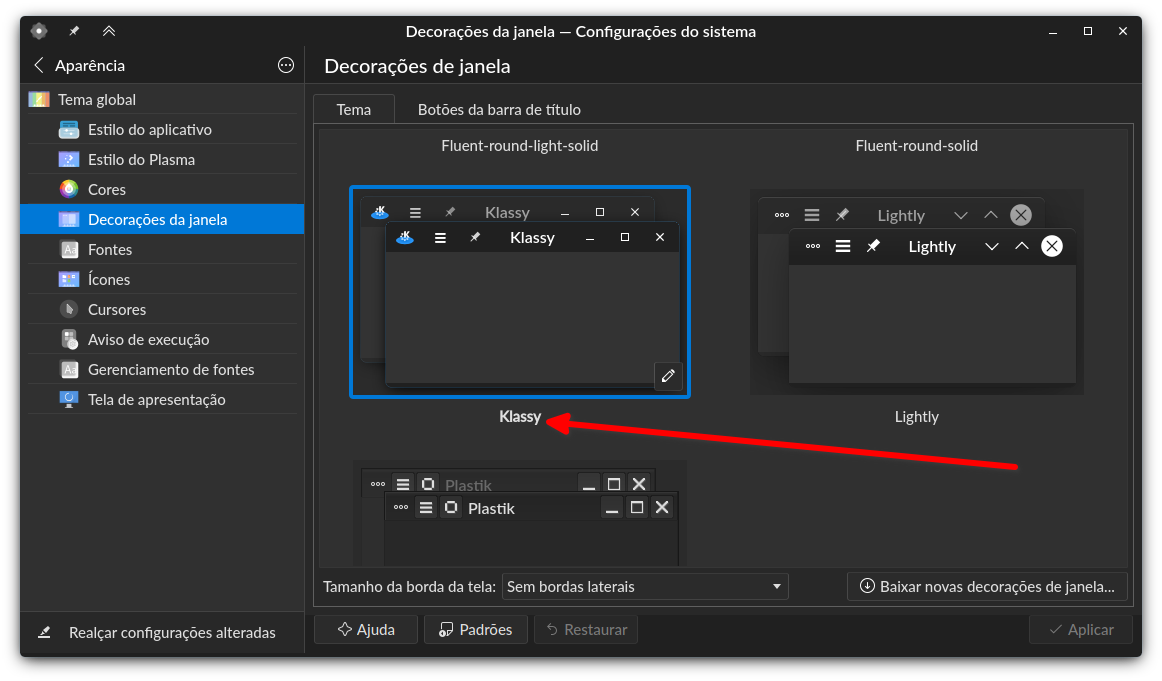Screen dimensions: 1162x681
Task: Click the application menu icon in titlebar
Action: (39, 31)
